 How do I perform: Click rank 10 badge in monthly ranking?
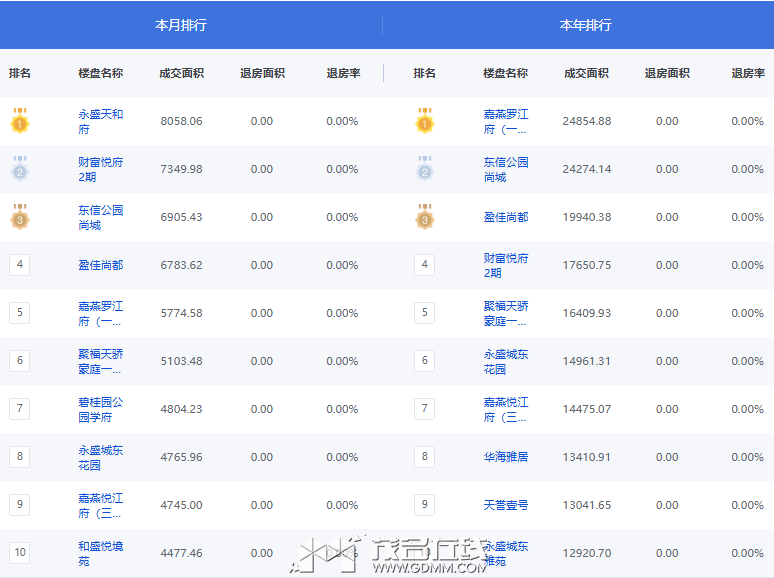pyautogui.click(x=19, y=552)
